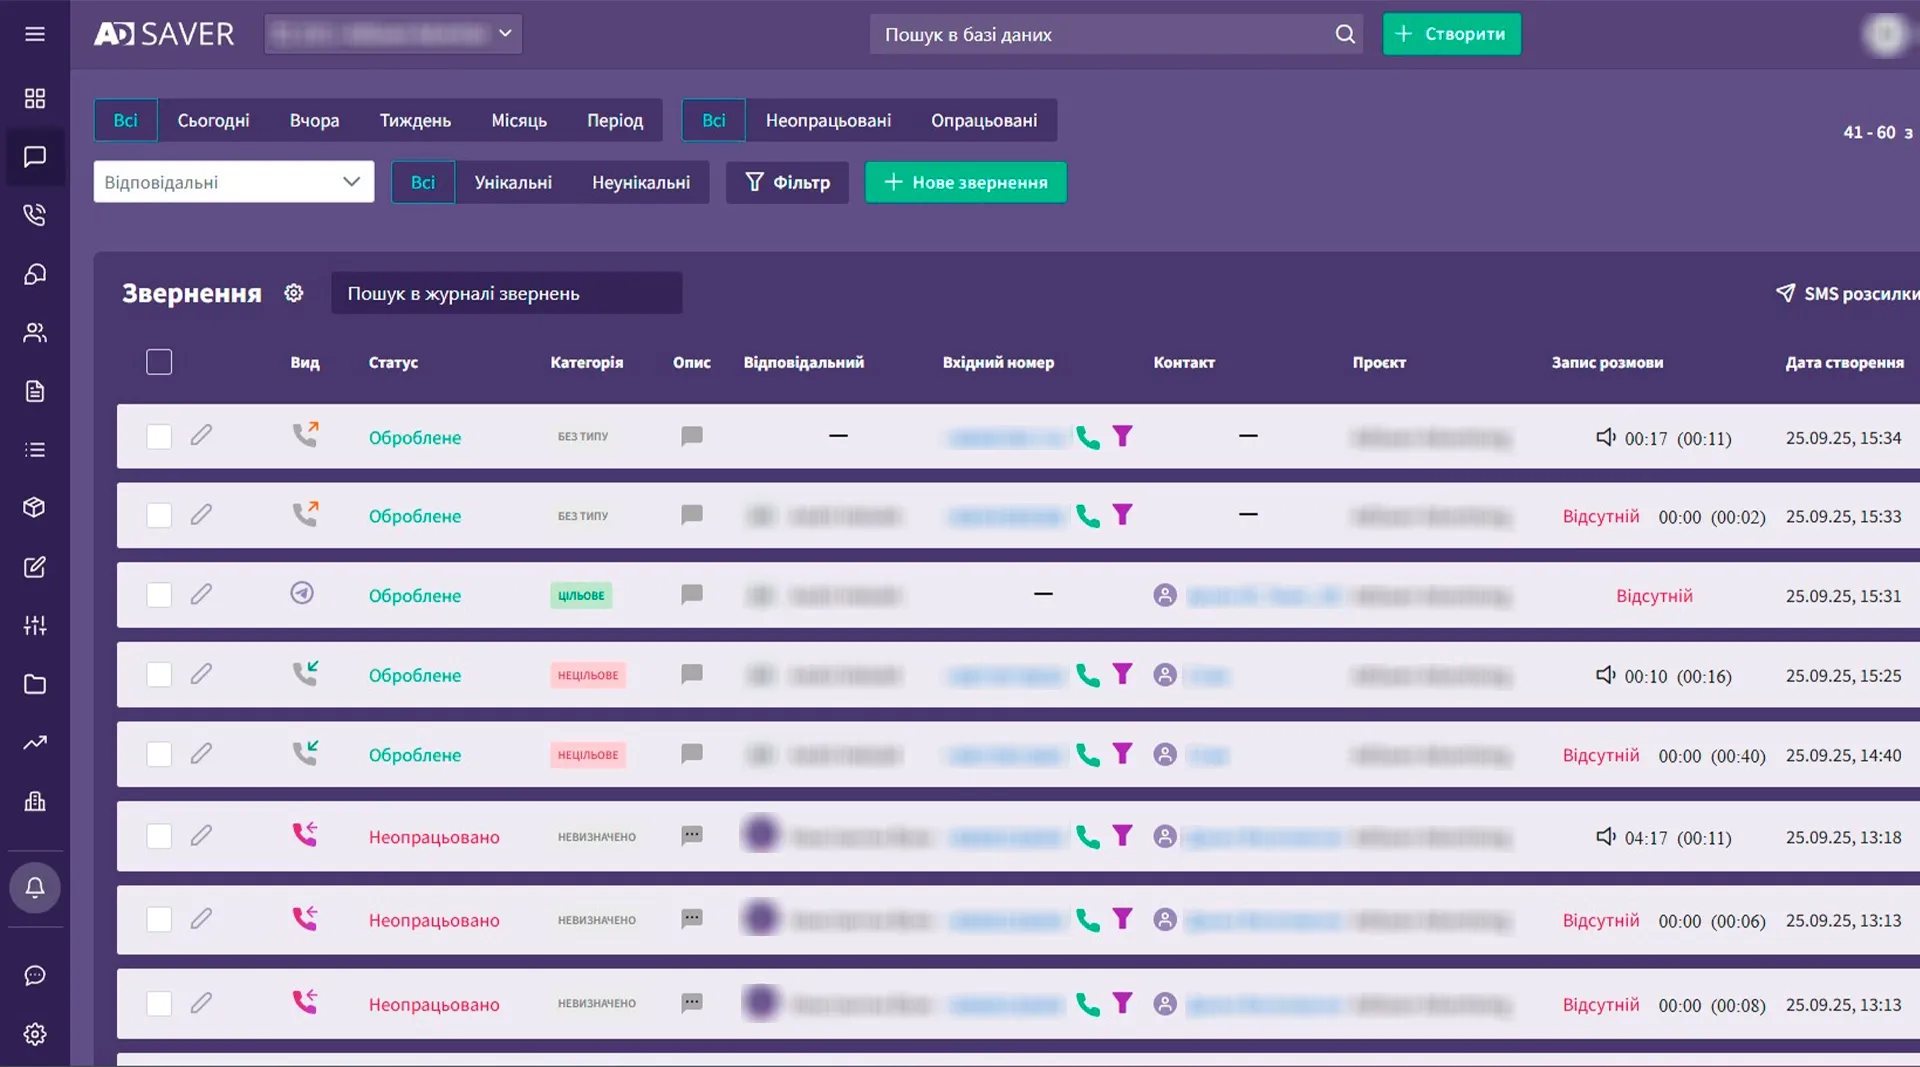Click the outgoing call type icon in 15:34 row

tap(305, 435)
